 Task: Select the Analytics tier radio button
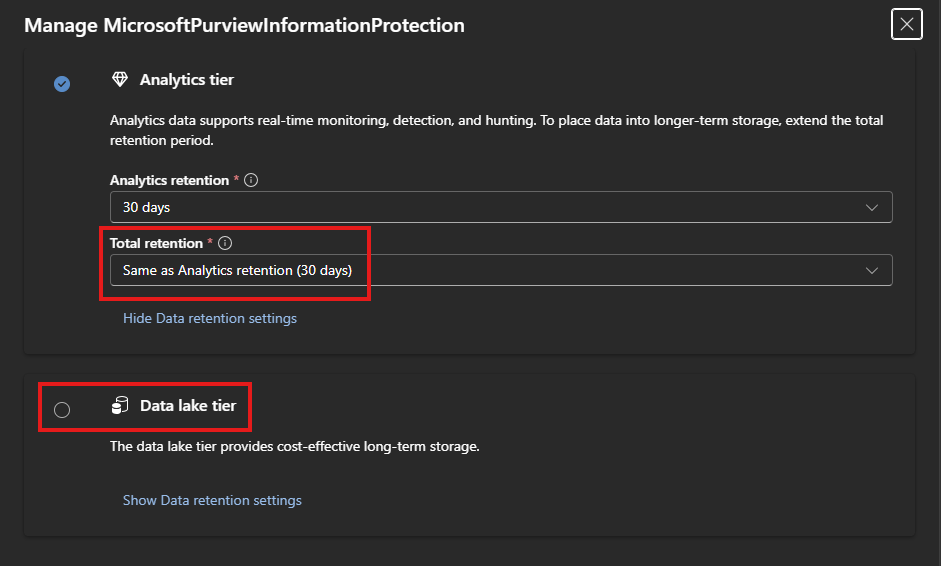click(x=62, y=83)
